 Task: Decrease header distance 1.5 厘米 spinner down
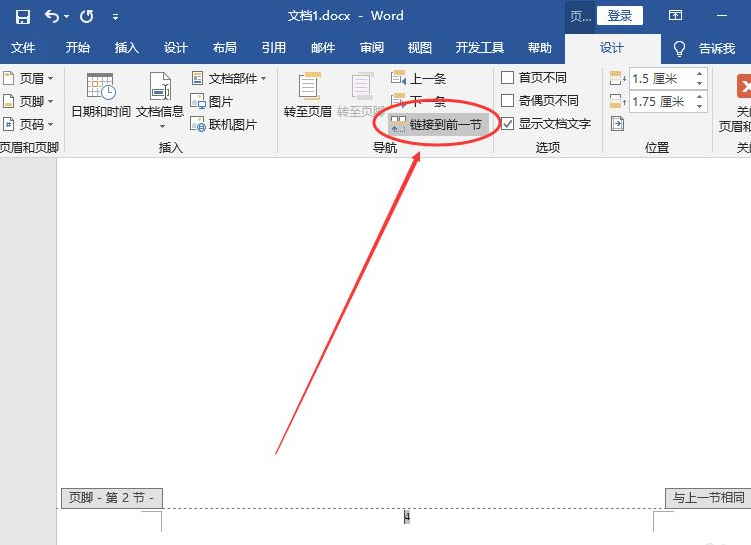(700, 83)
